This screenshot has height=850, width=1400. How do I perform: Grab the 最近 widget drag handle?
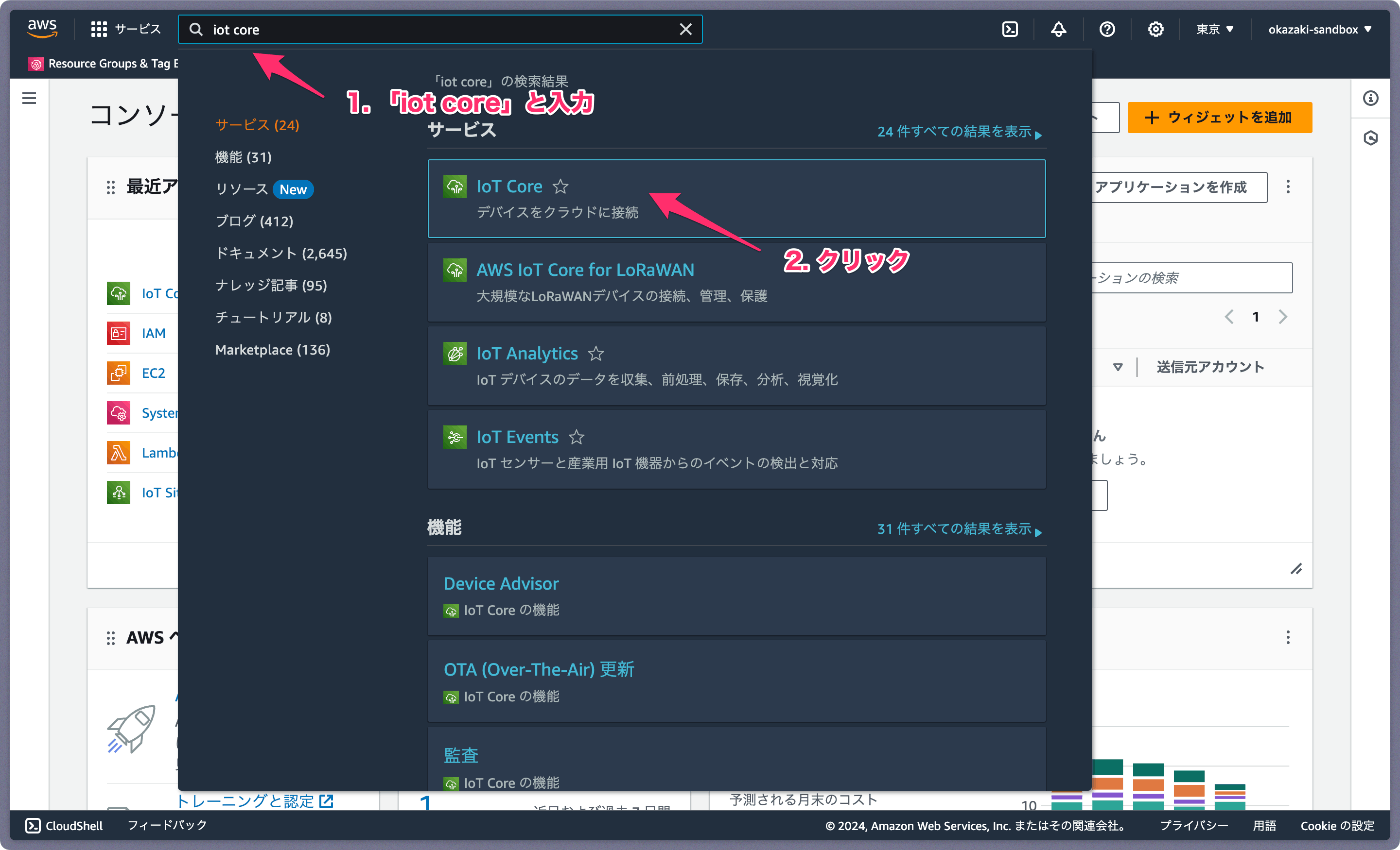111,187
